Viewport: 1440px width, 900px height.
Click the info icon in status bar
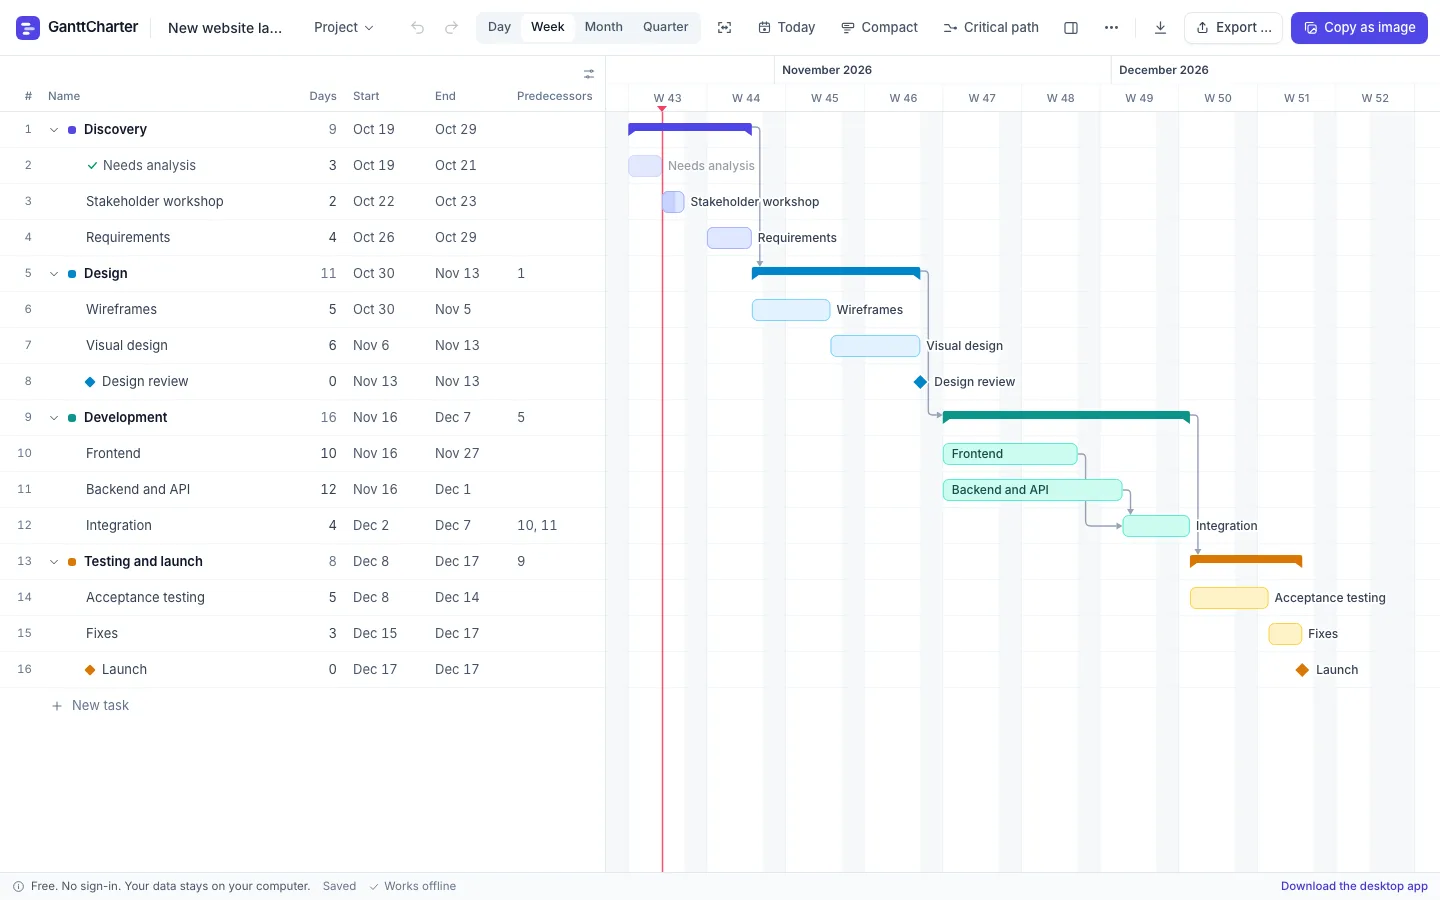pos(18,886)
